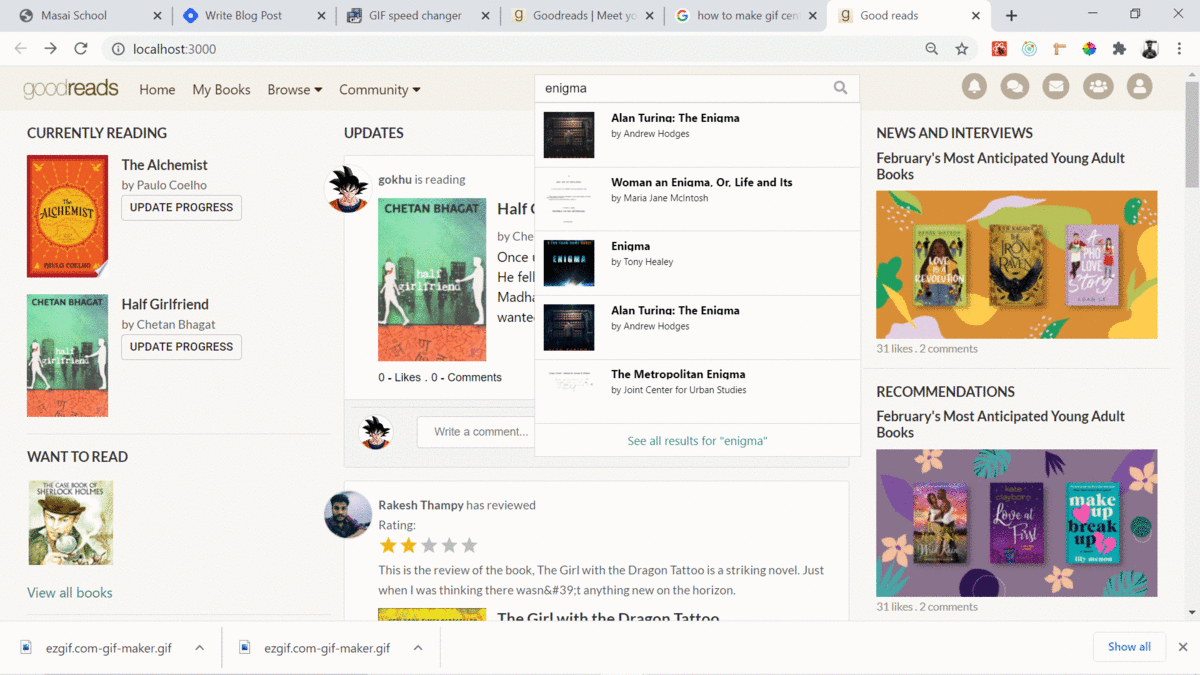Open a new browser tab with plus
1200x675 pixels.
click(x=1012, y=16)
